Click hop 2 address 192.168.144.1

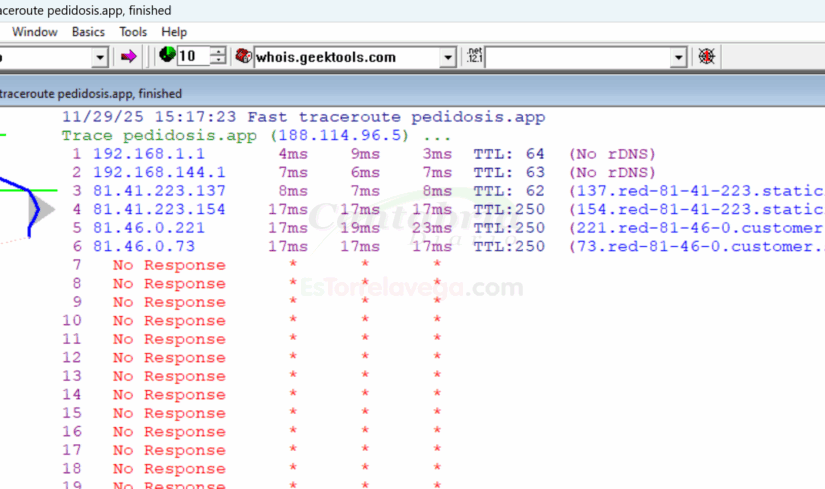coord(159,172)
